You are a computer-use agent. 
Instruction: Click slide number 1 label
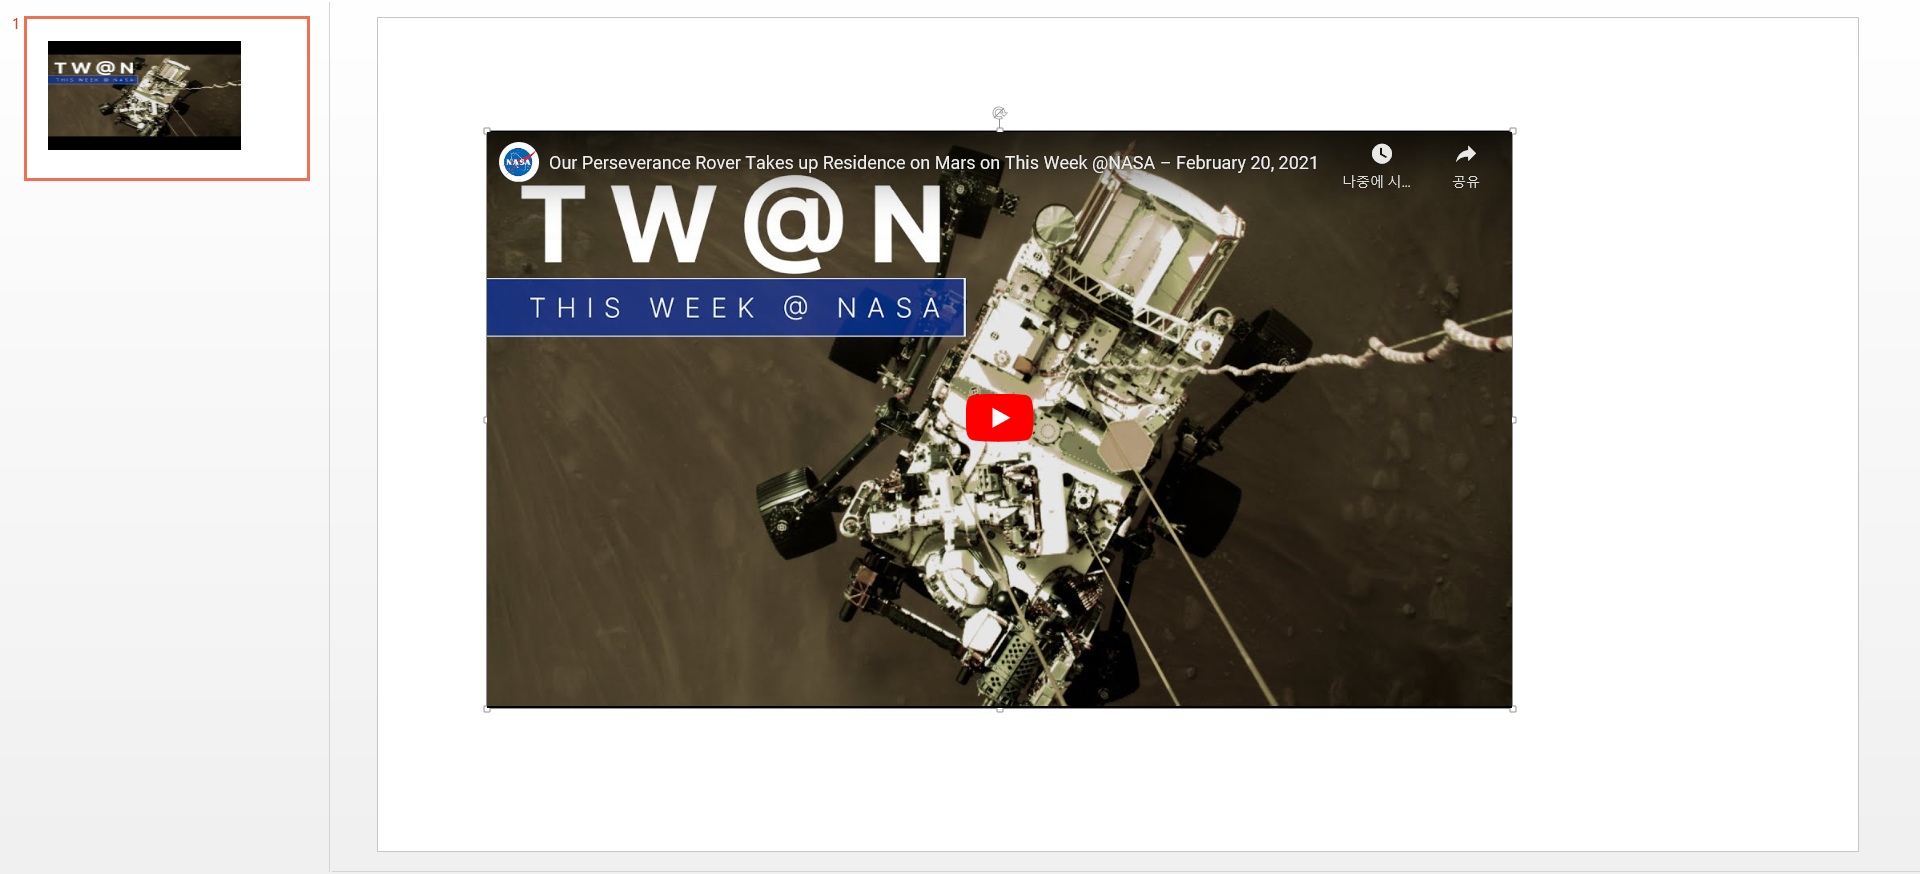[16, 24]
